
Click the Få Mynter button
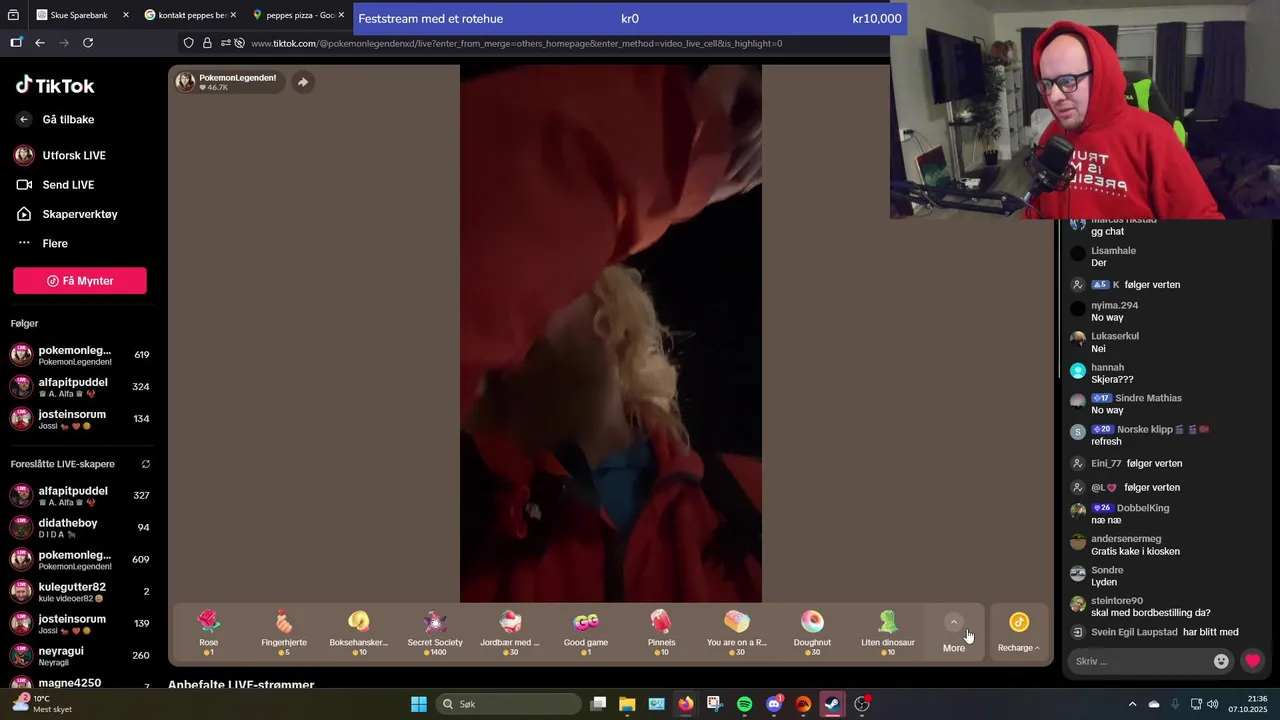pyautogui.click(x=80, y=281)
